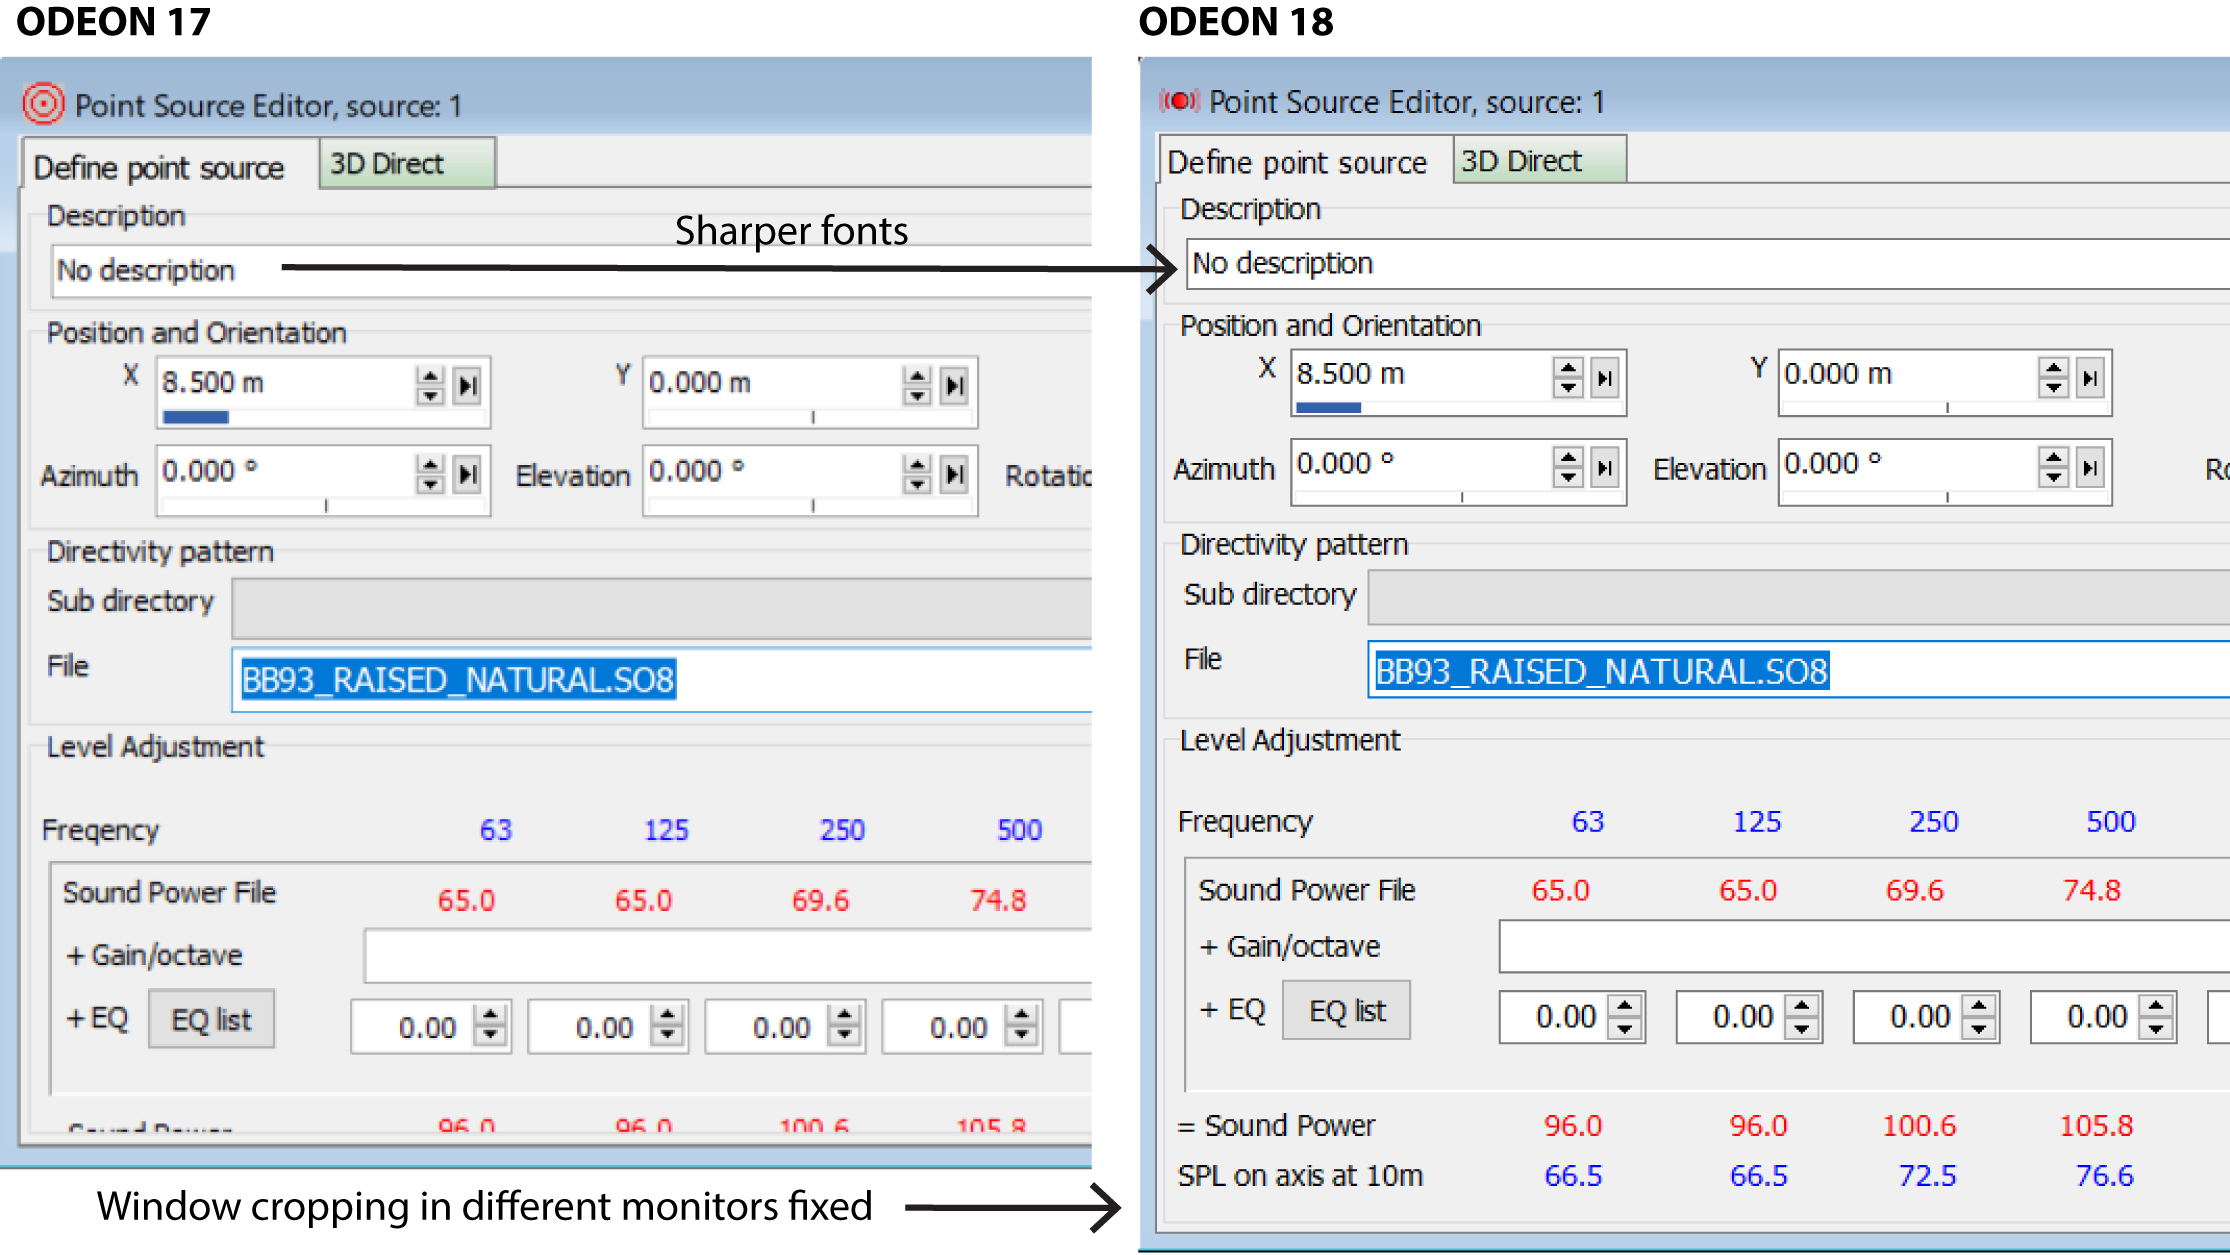The width and height of the screenshot is (2230, 1255).
Task: Click the ODEON 17 point source window icon
Action: click(43, 104)
